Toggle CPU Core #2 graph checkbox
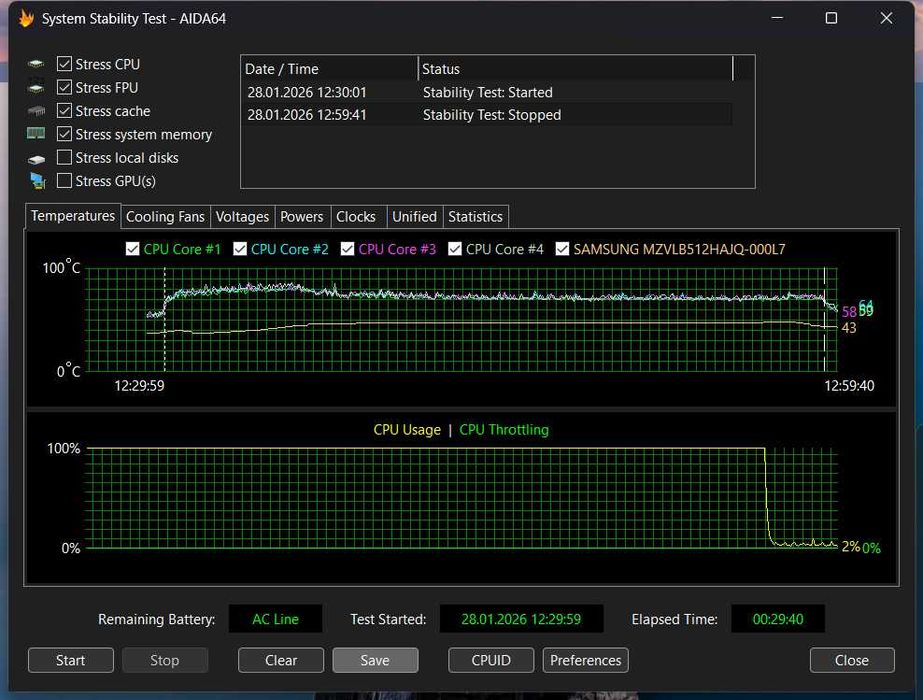Viewport: 923px width, 700px height. [x=240, y=249]
